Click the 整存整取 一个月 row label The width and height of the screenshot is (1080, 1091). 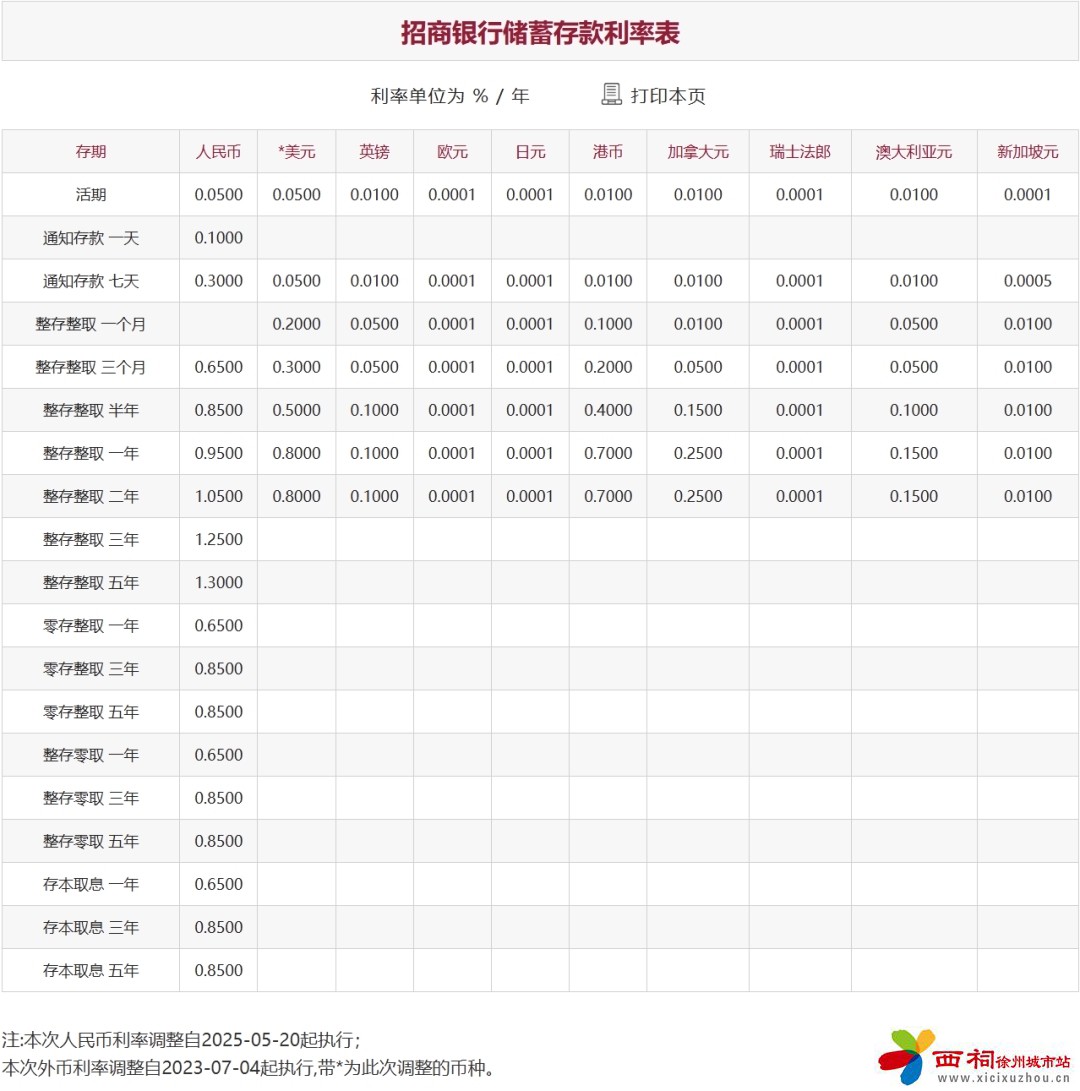[90, 324]
